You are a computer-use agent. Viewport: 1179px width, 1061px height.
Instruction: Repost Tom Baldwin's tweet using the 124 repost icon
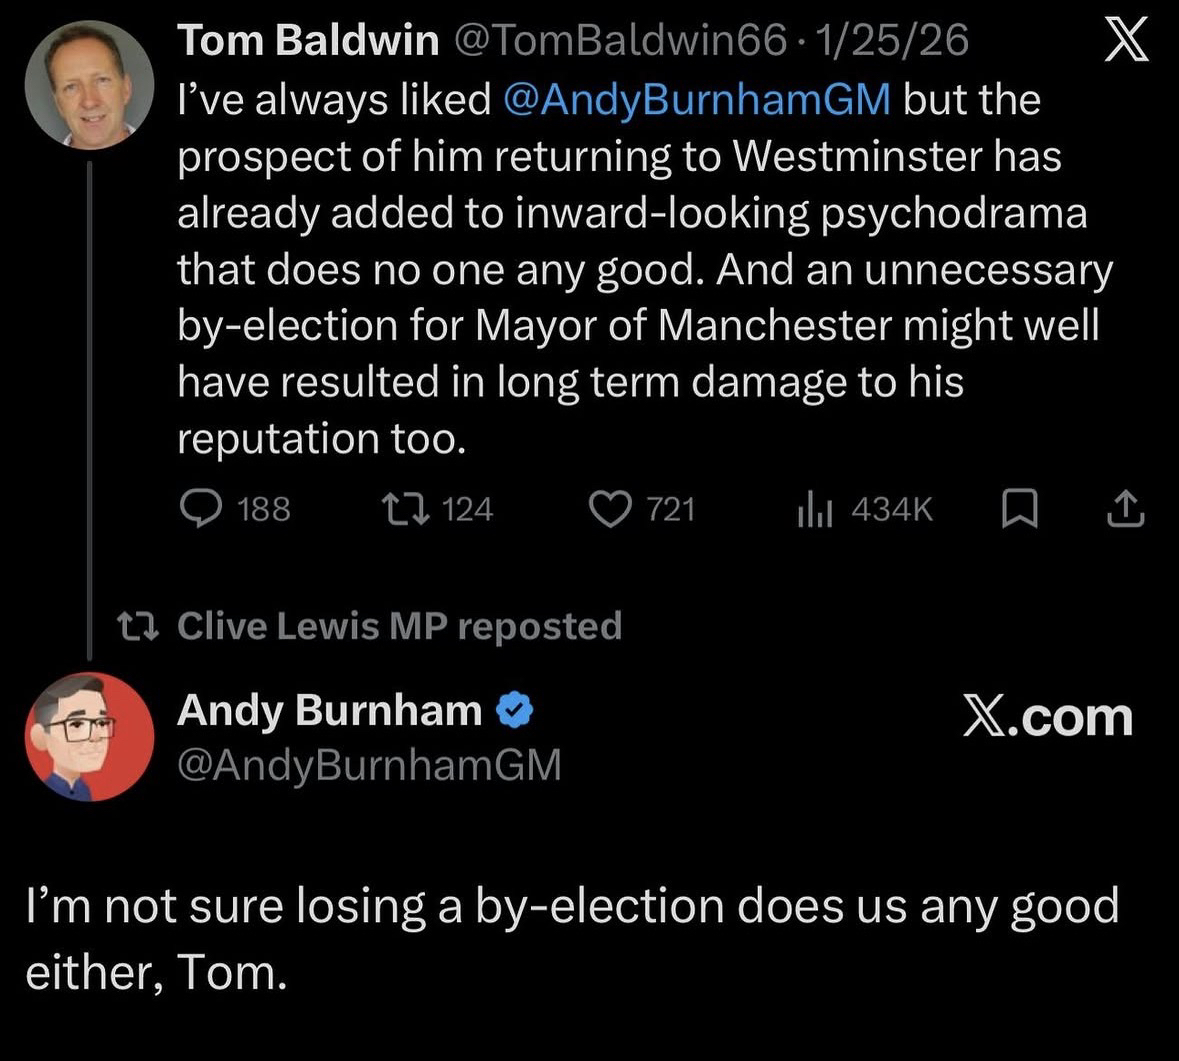tap(407, 510)
